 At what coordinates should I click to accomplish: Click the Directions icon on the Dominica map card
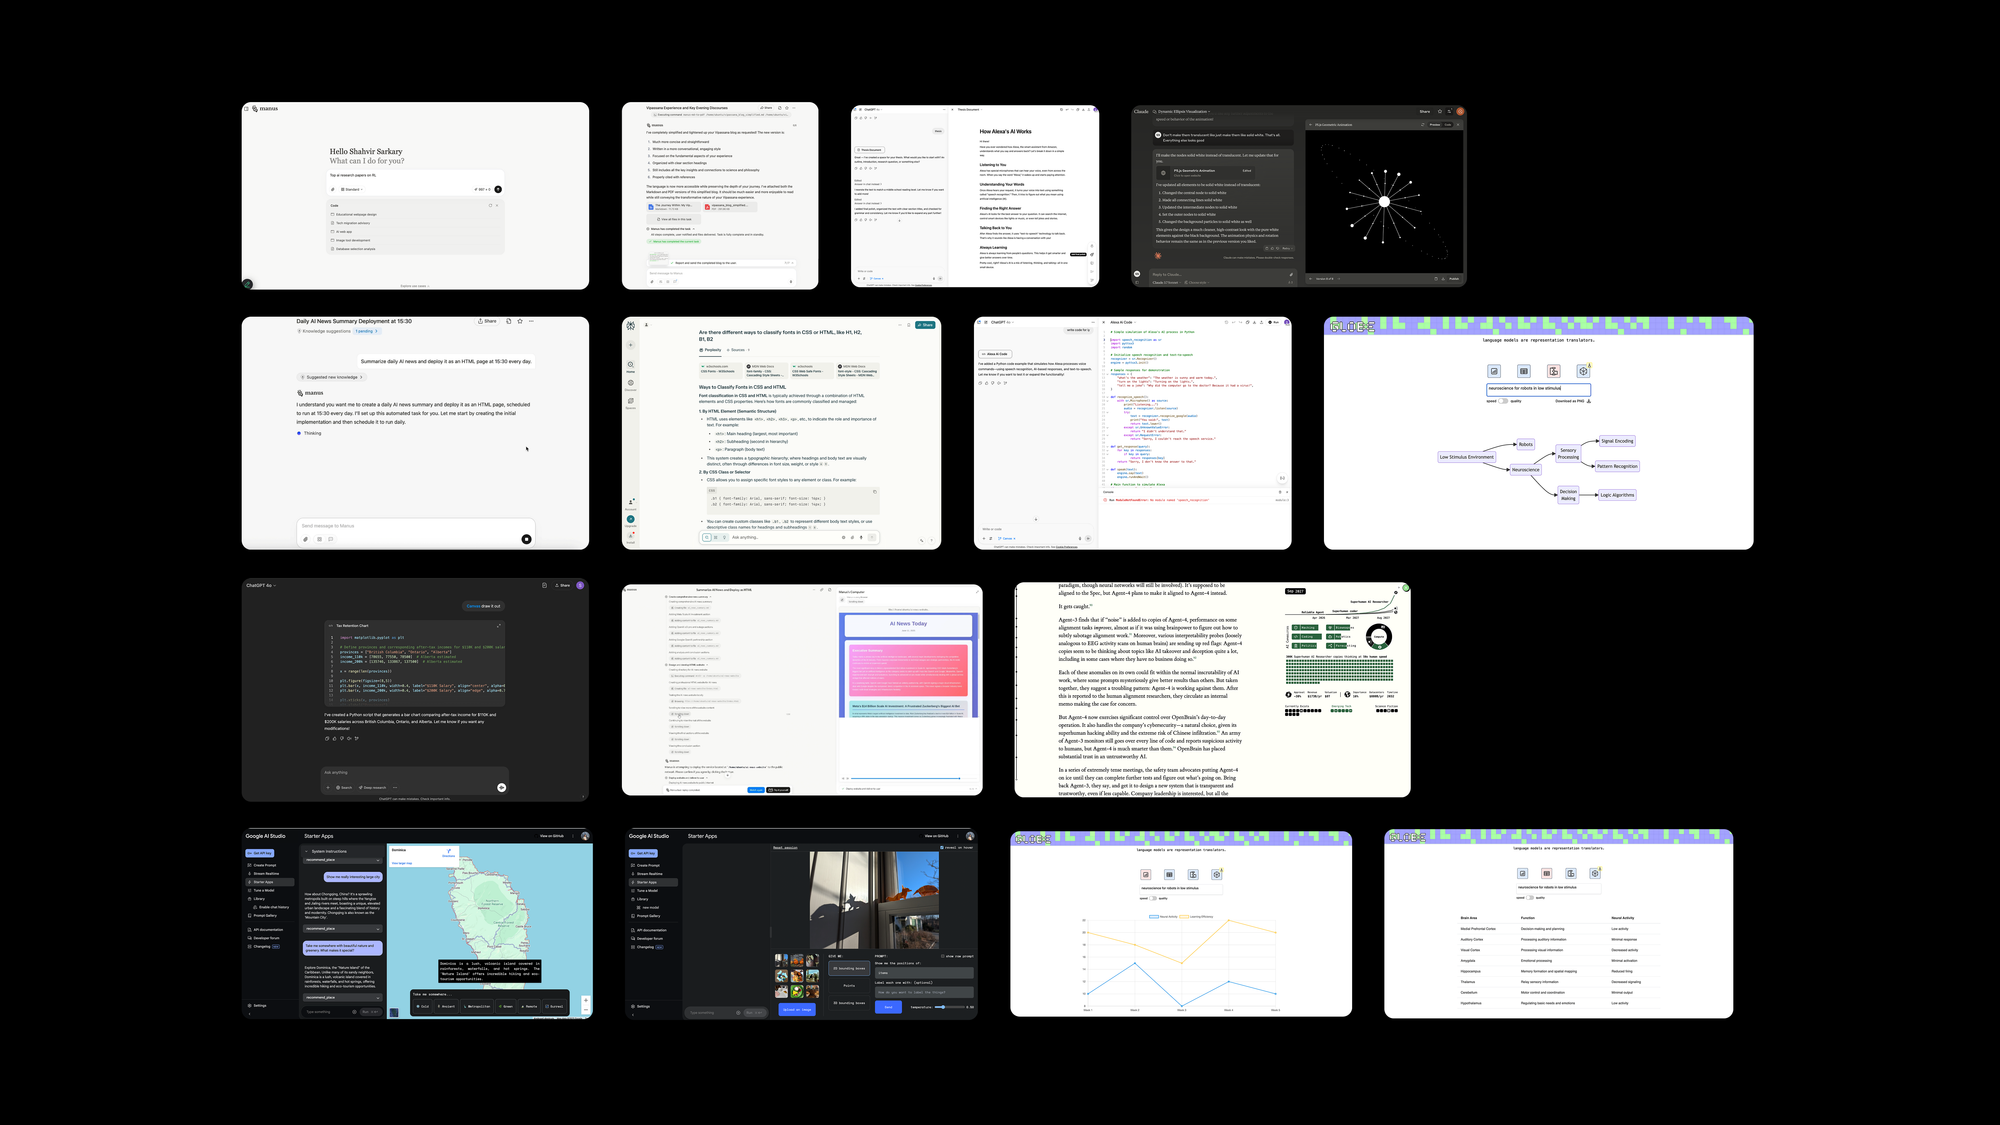pyautogui.click(x=449, y=852)
